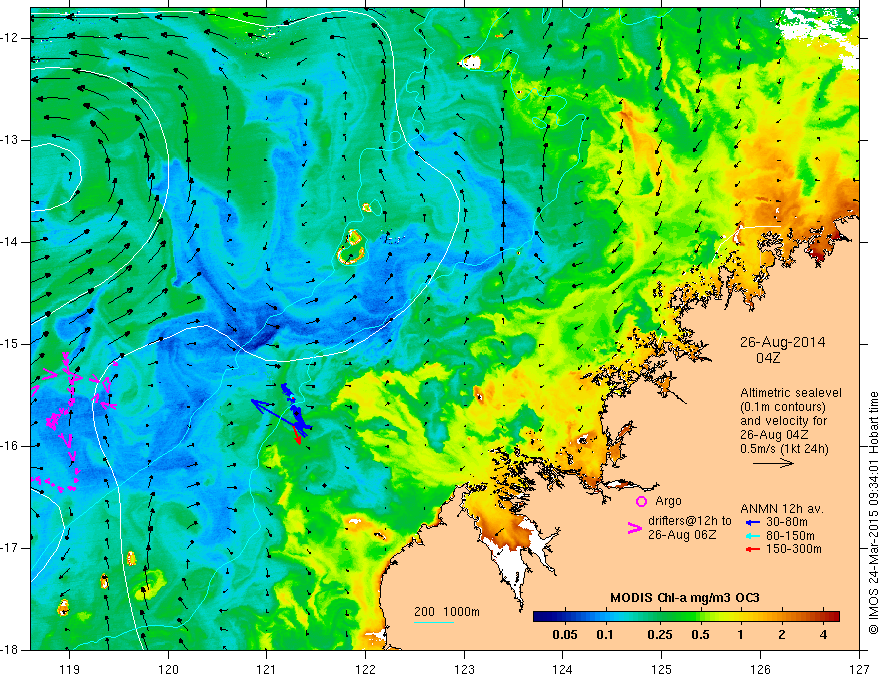This screenshot has width=880, height=680.
Task: Click the 'Argo' legend label
Action: 668,501
